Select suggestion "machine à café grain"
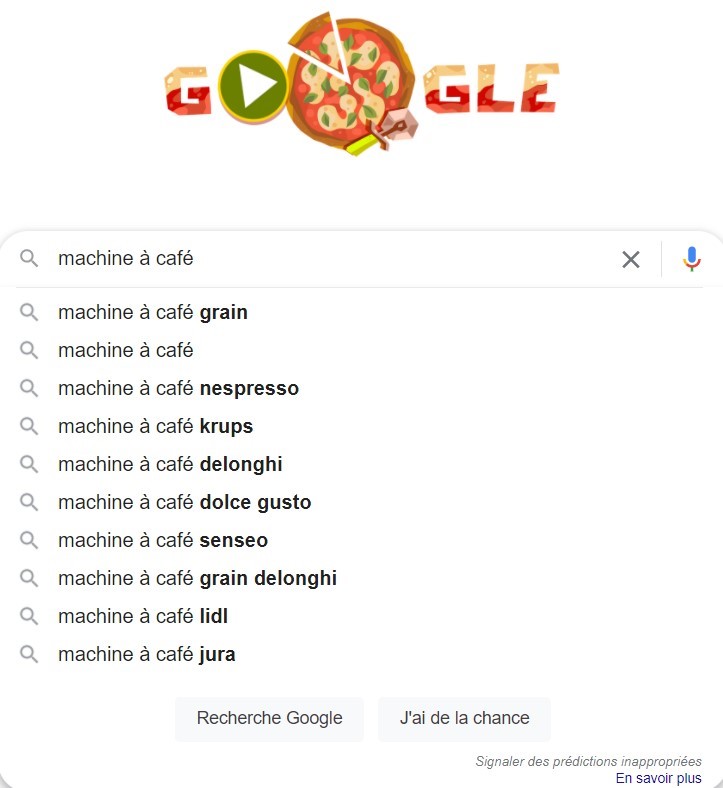This screenshot has height=788, width=723. click(153, 312)
